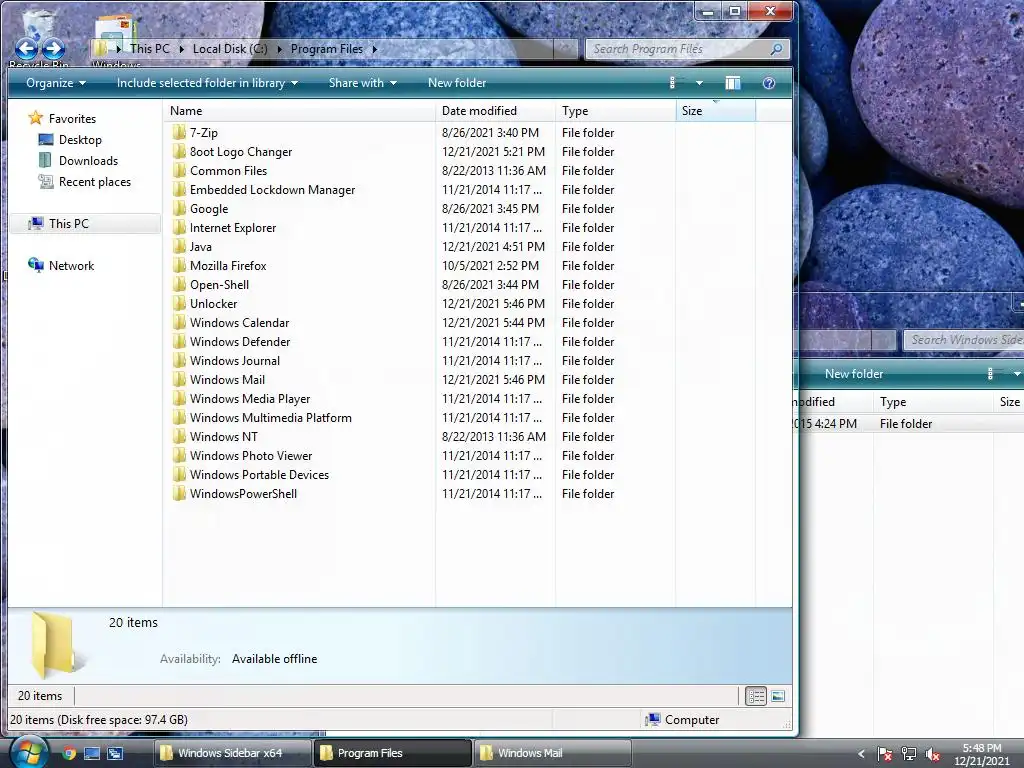This screenshot has height=768, width=1024.
Task: Open the help question mark icon
Action: tap(769, 83)
